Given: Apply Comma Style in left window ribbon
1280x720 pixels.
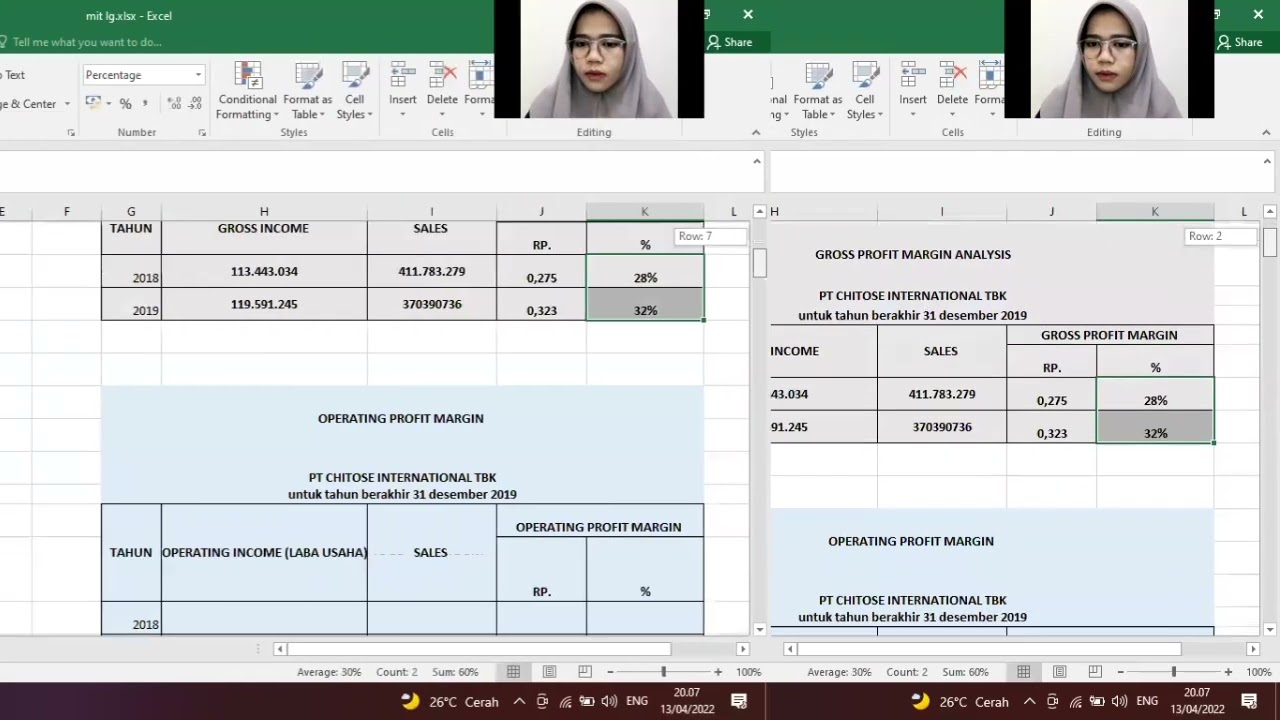Looking at the screenshot, I should pos(145,103).
